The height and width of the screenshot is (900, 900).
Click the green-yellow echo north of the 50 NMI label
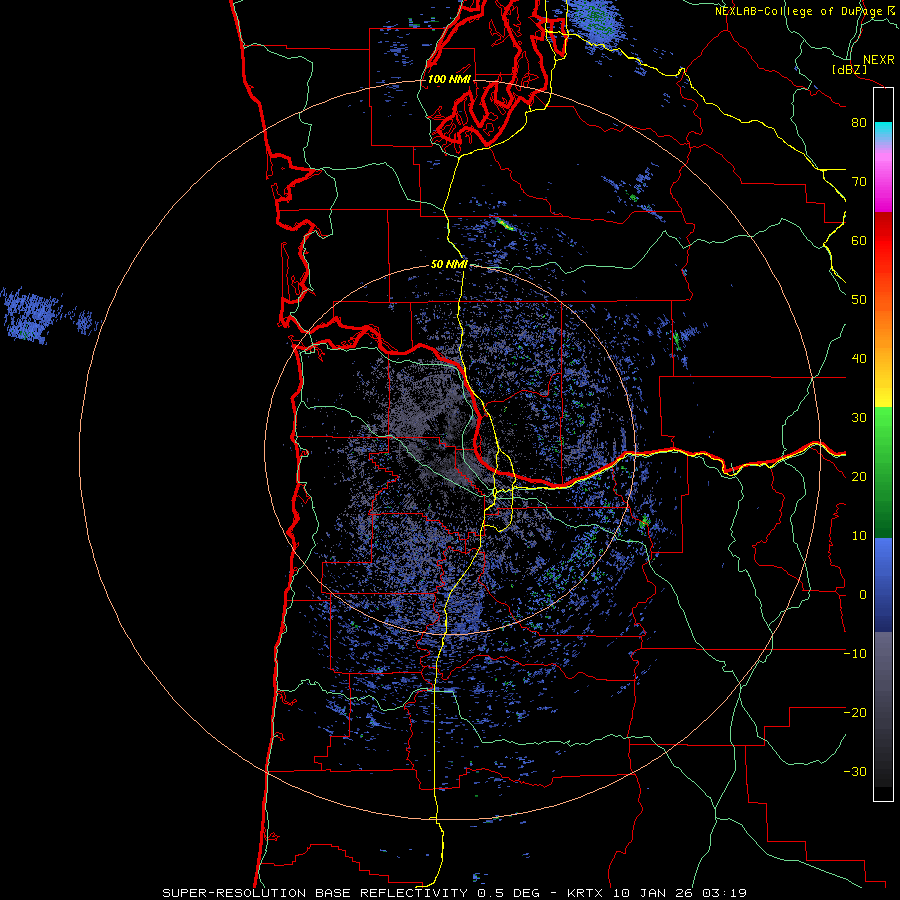pyautogui.click(x=505, y=224)
